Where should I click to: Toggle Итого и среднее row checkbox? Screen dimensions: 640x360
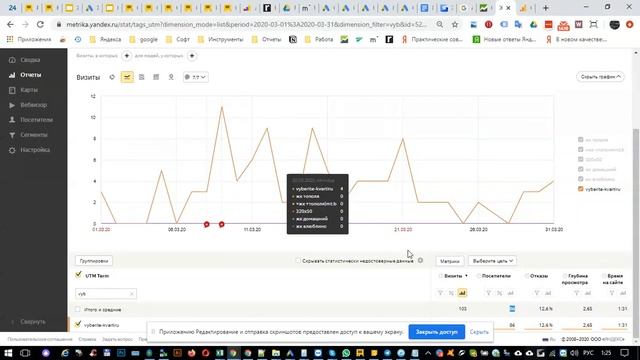pyautogui.click(x=78, y=309)
